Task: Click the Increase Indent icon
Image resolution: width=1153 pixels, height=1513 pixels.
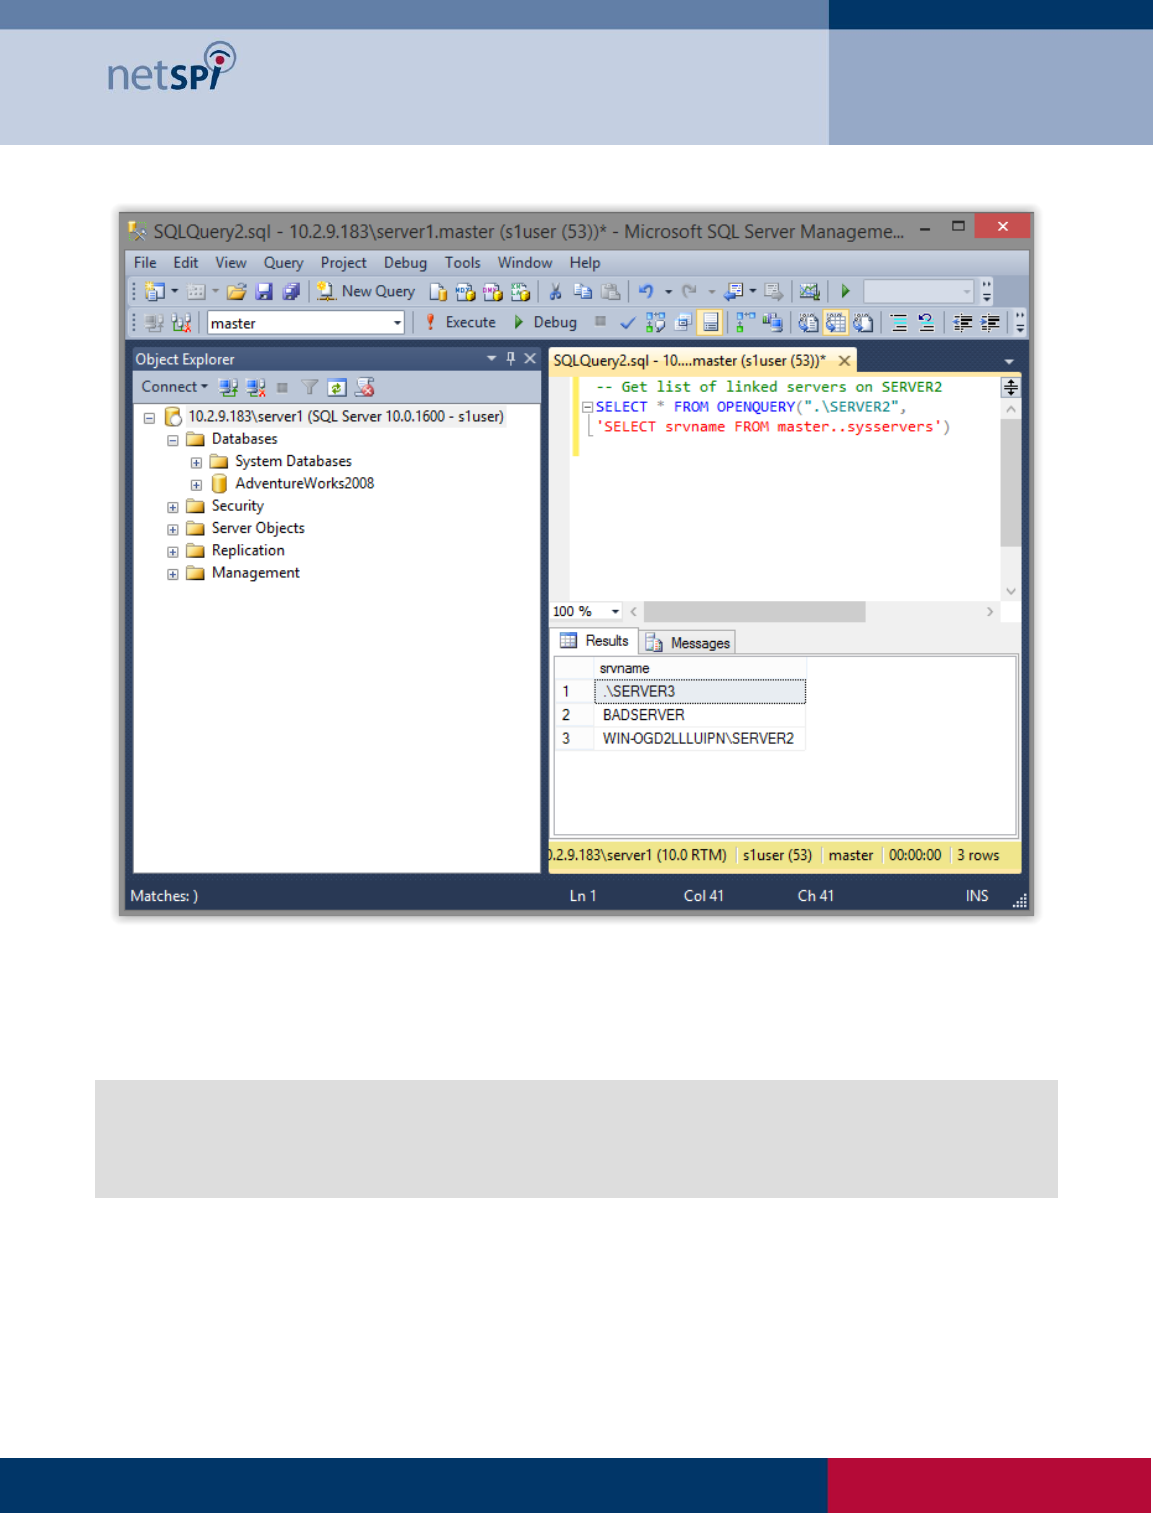Action: coord(990,323)
